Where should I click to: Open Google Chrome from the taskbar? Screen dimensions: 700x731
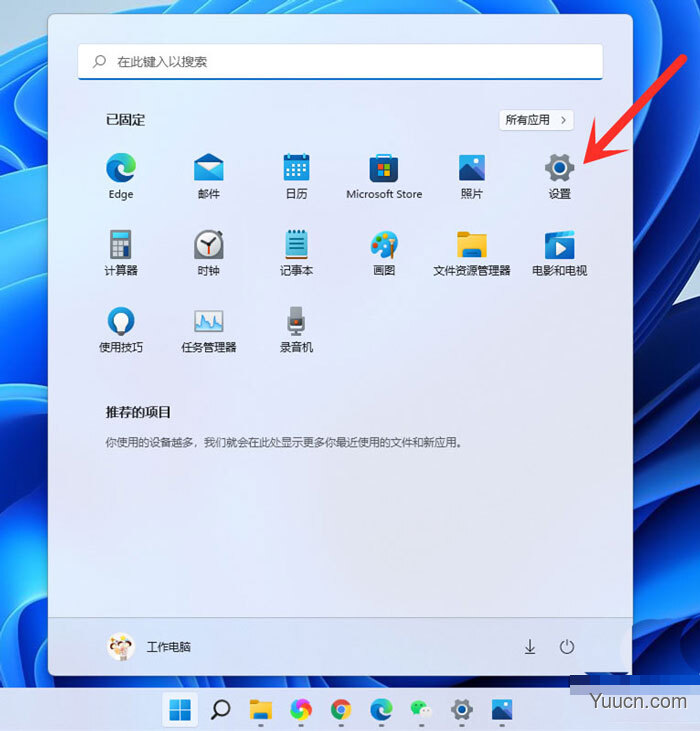(341, 710)
